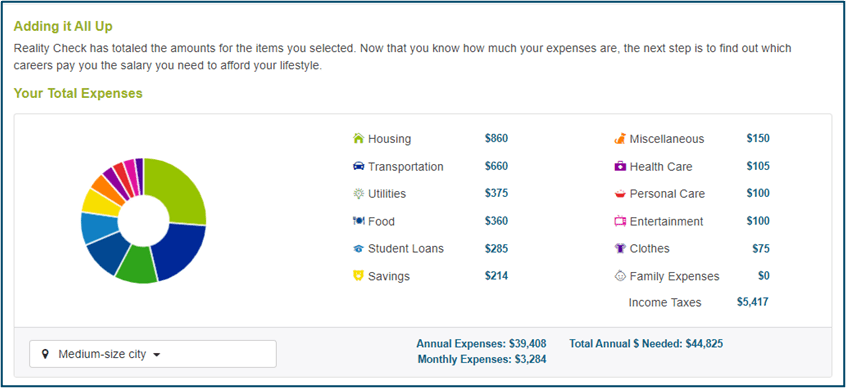Image resolution: width=846 pixels, height=388 pixels.
Task: Click the green Housing house icon
Action: click(x=358, y=139)
